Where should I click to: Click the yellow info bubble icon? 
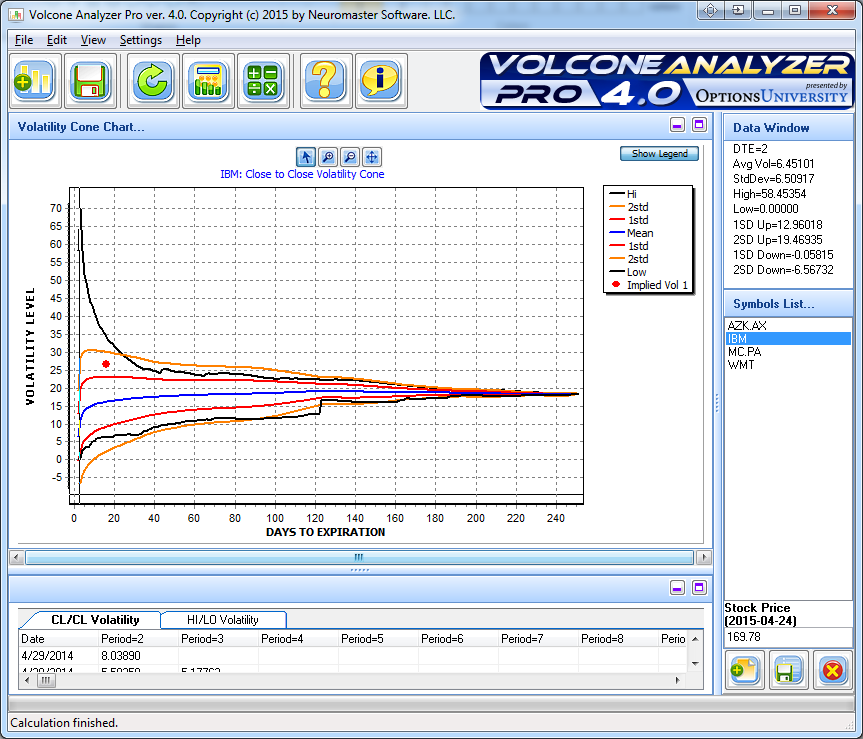coord(381,81)
